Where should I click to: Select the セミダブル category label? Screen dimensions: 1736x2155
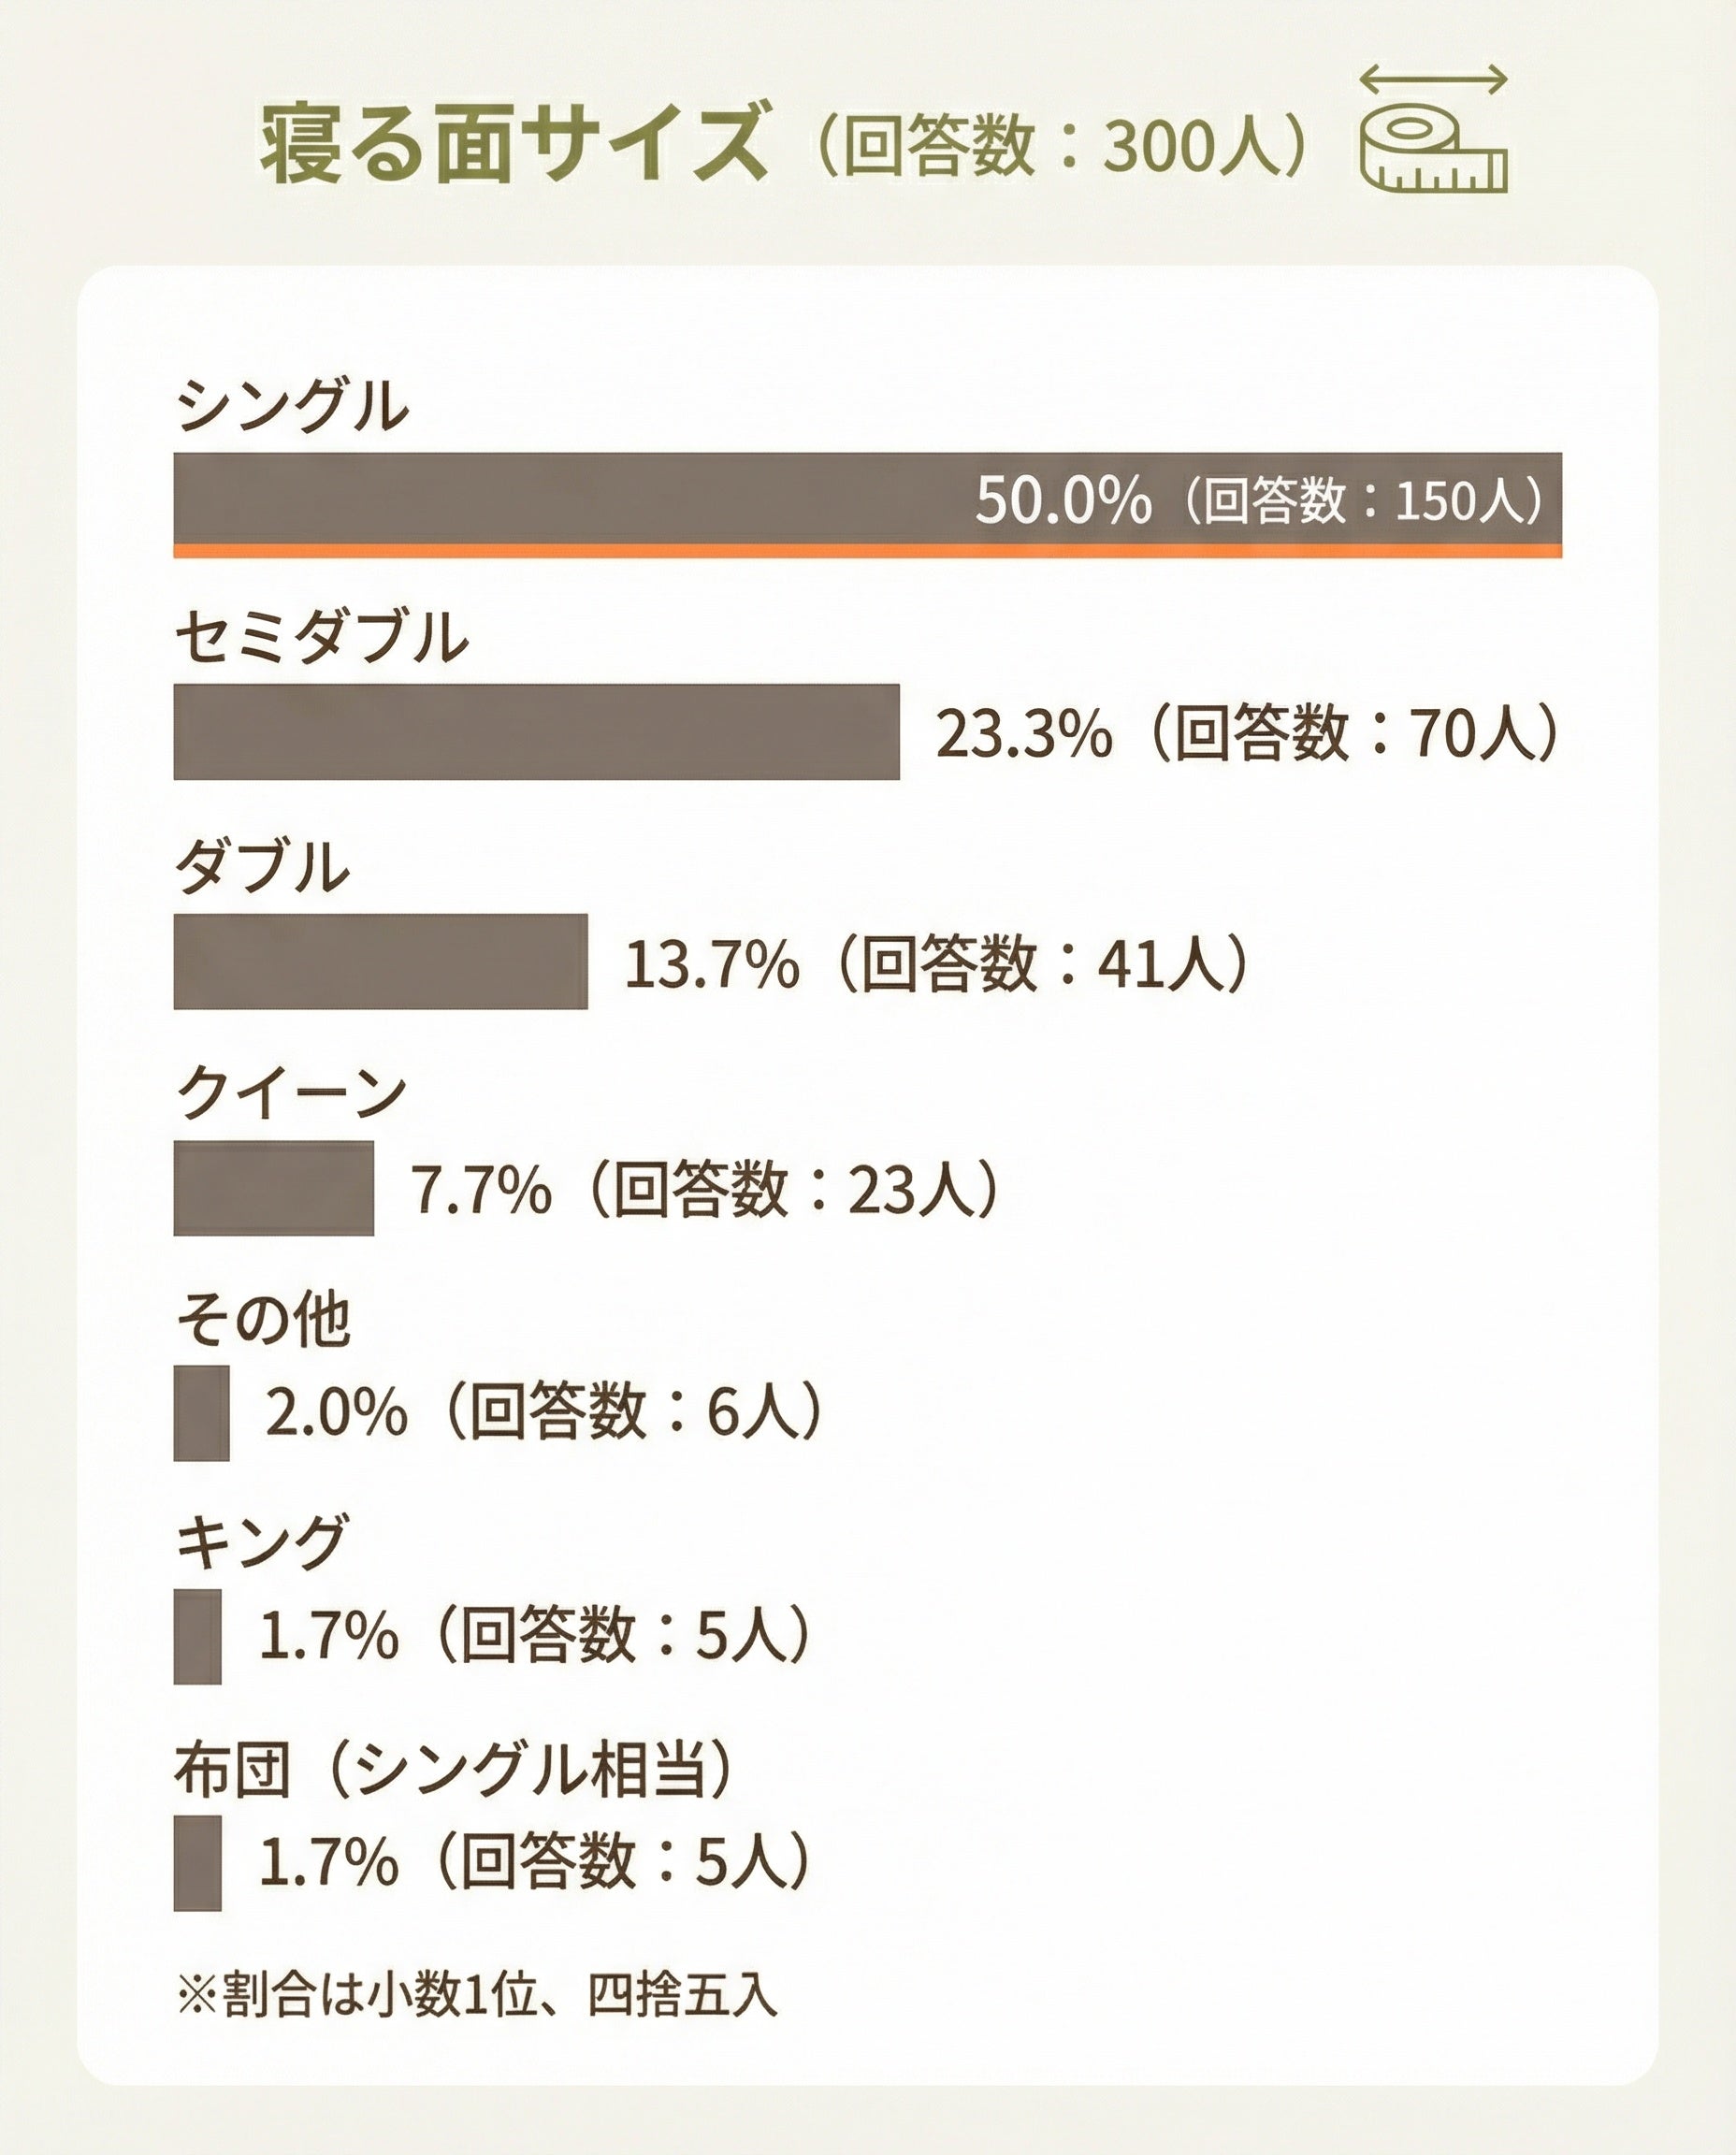click(x=321, y=637)
